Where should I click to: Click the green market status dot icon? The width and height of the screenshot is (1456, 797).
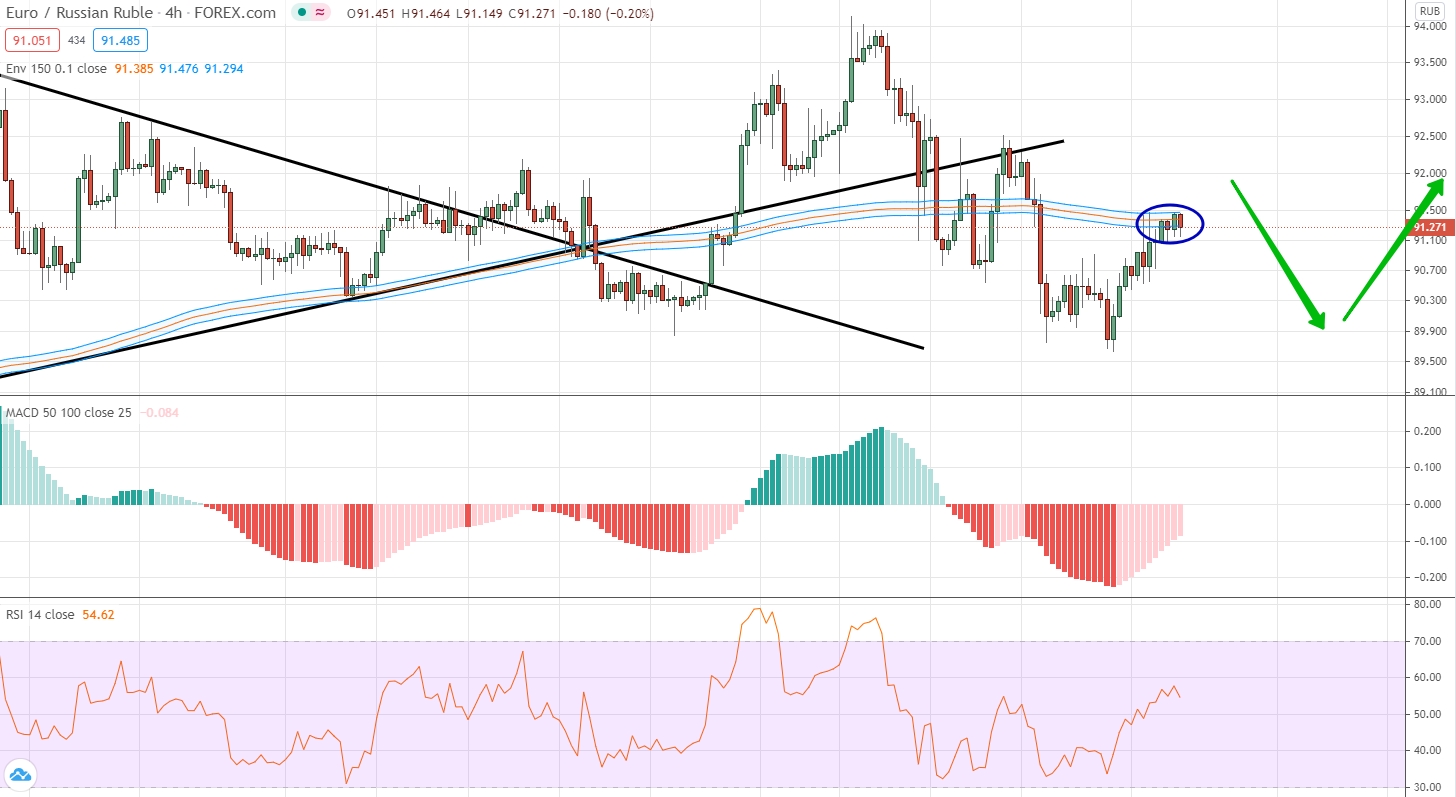[303, 13]
